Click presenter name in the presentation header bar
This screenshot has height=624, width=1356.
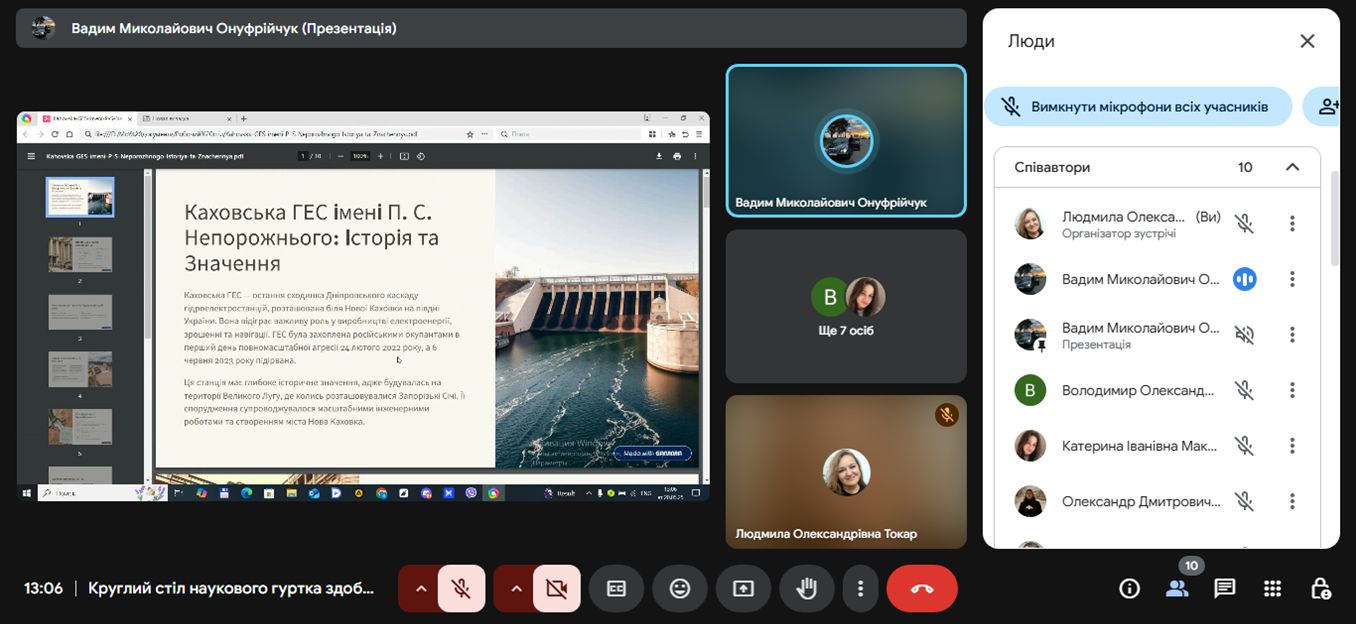coord(234,28)
